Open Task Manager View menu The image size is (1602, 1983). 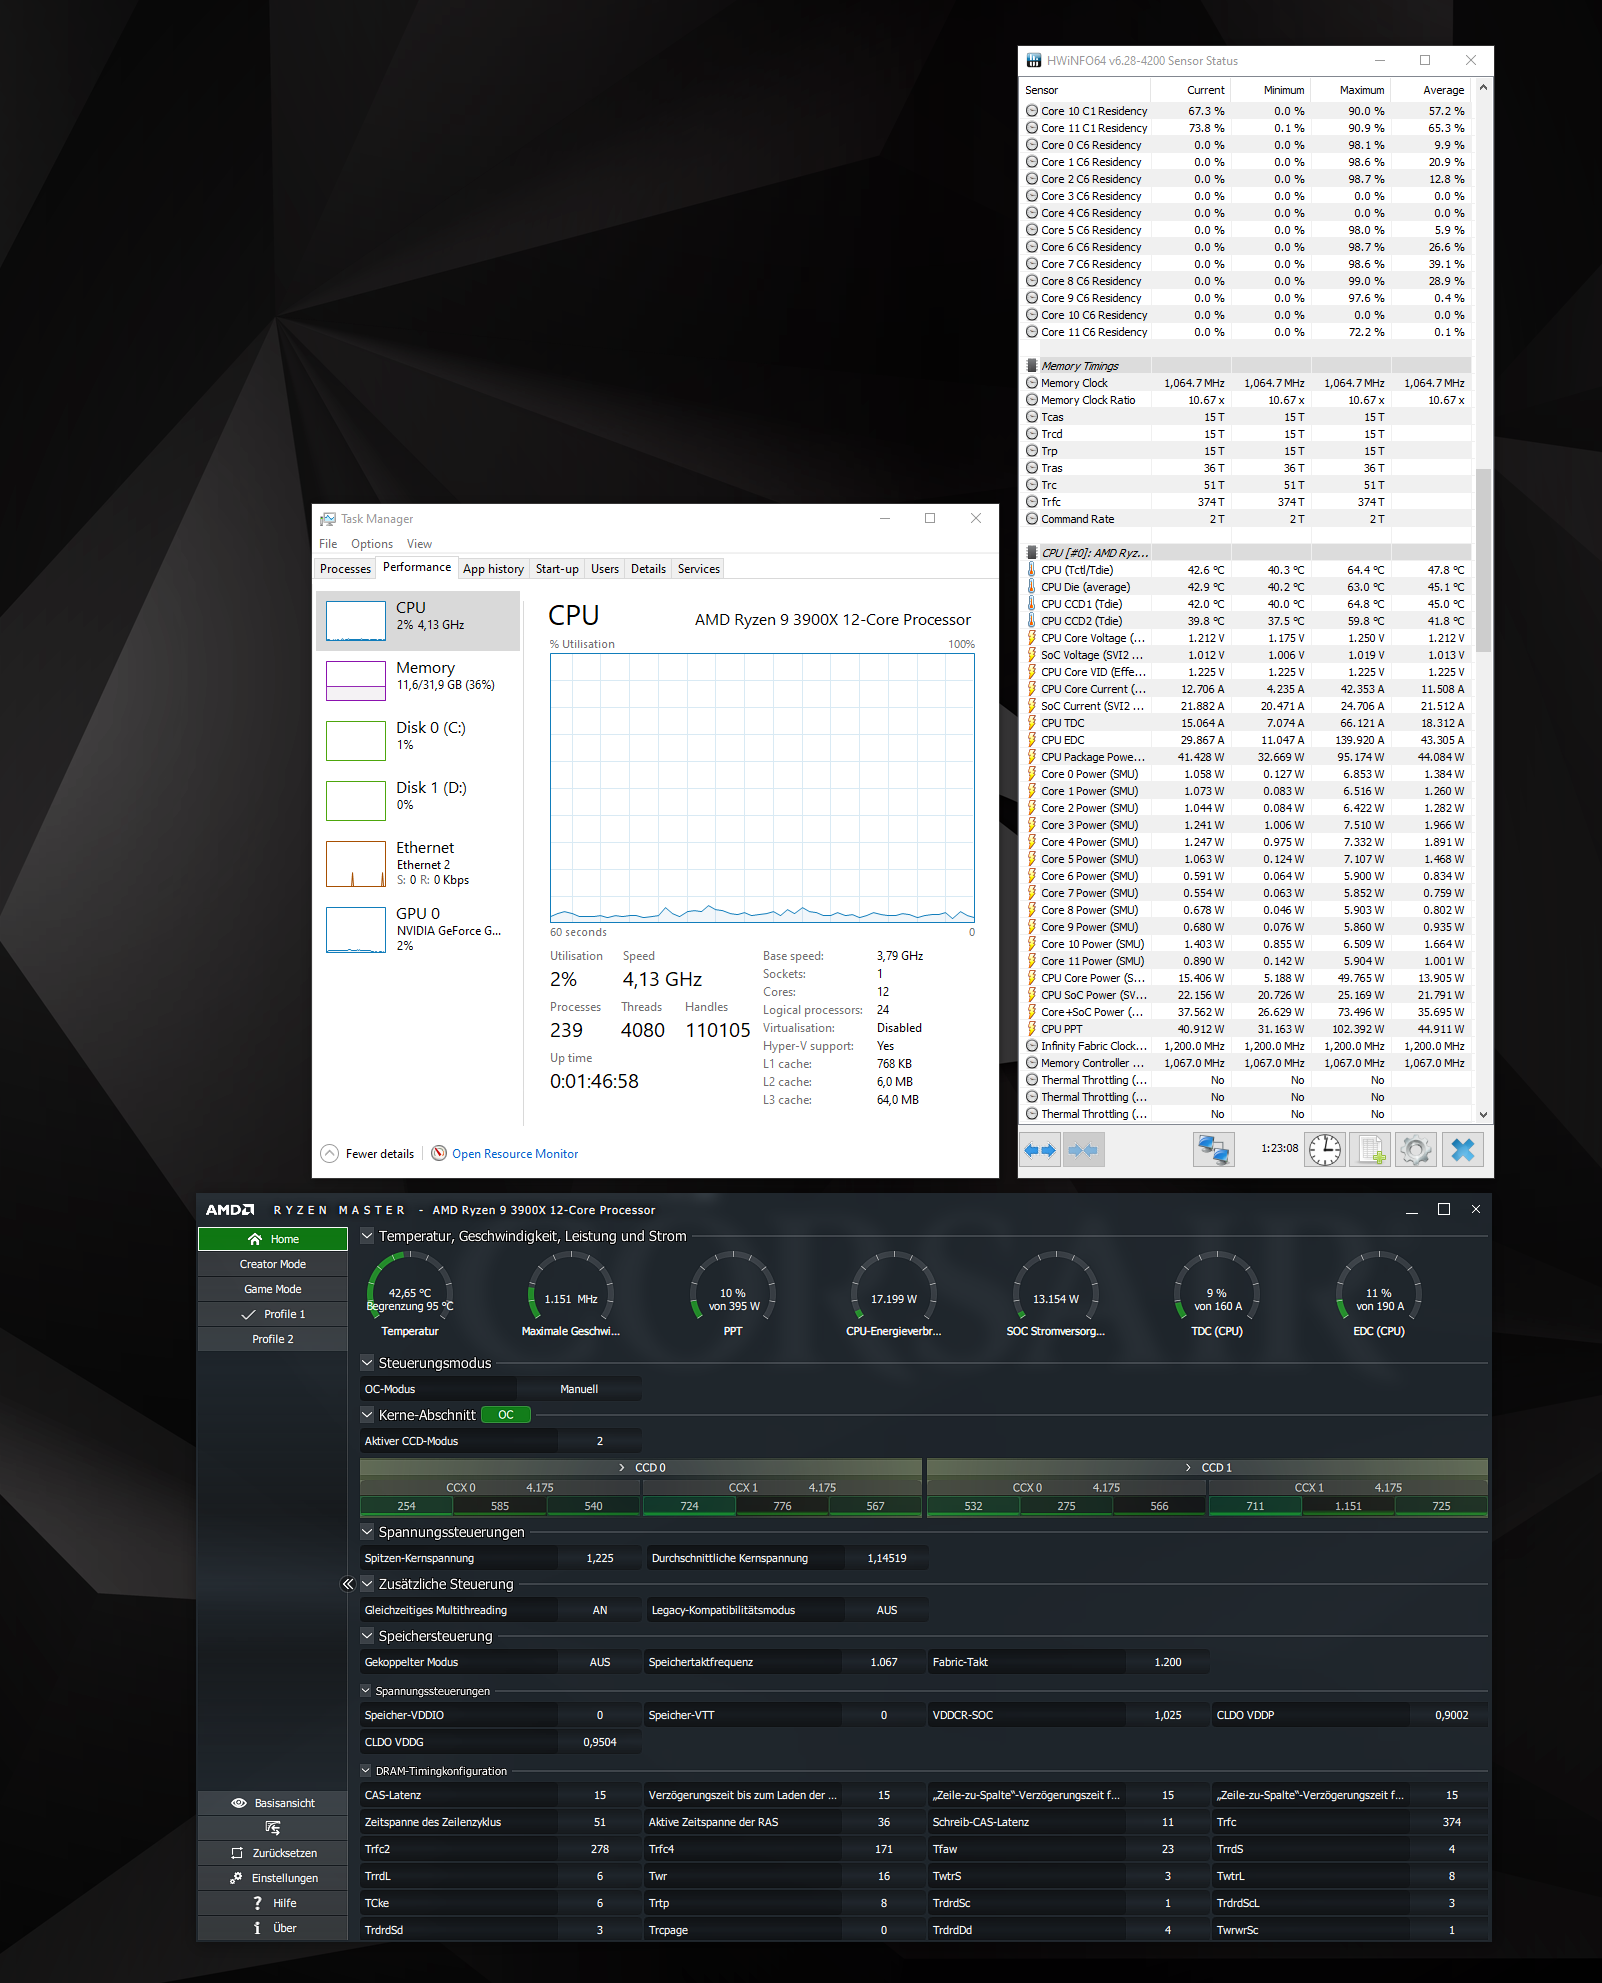coord(419,544)
